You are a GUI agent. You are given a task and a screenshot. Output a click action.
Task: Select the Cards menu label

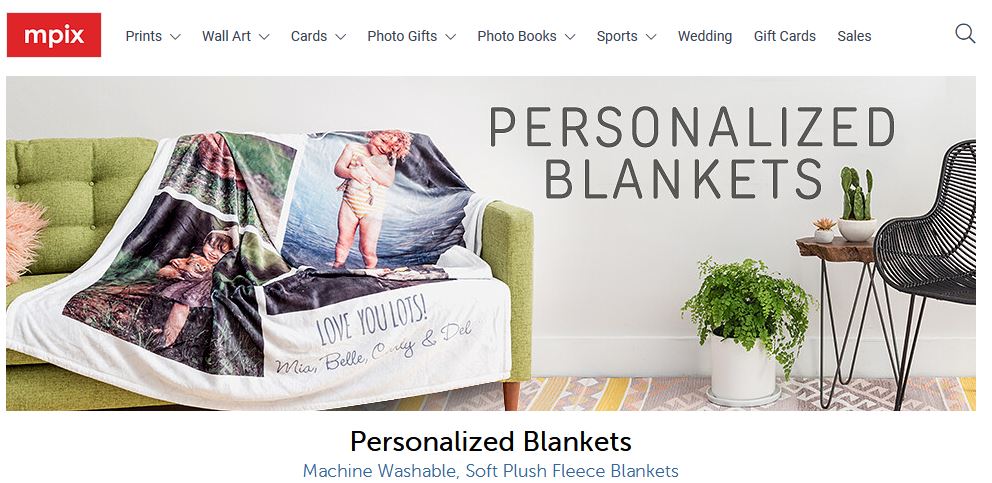309,36
